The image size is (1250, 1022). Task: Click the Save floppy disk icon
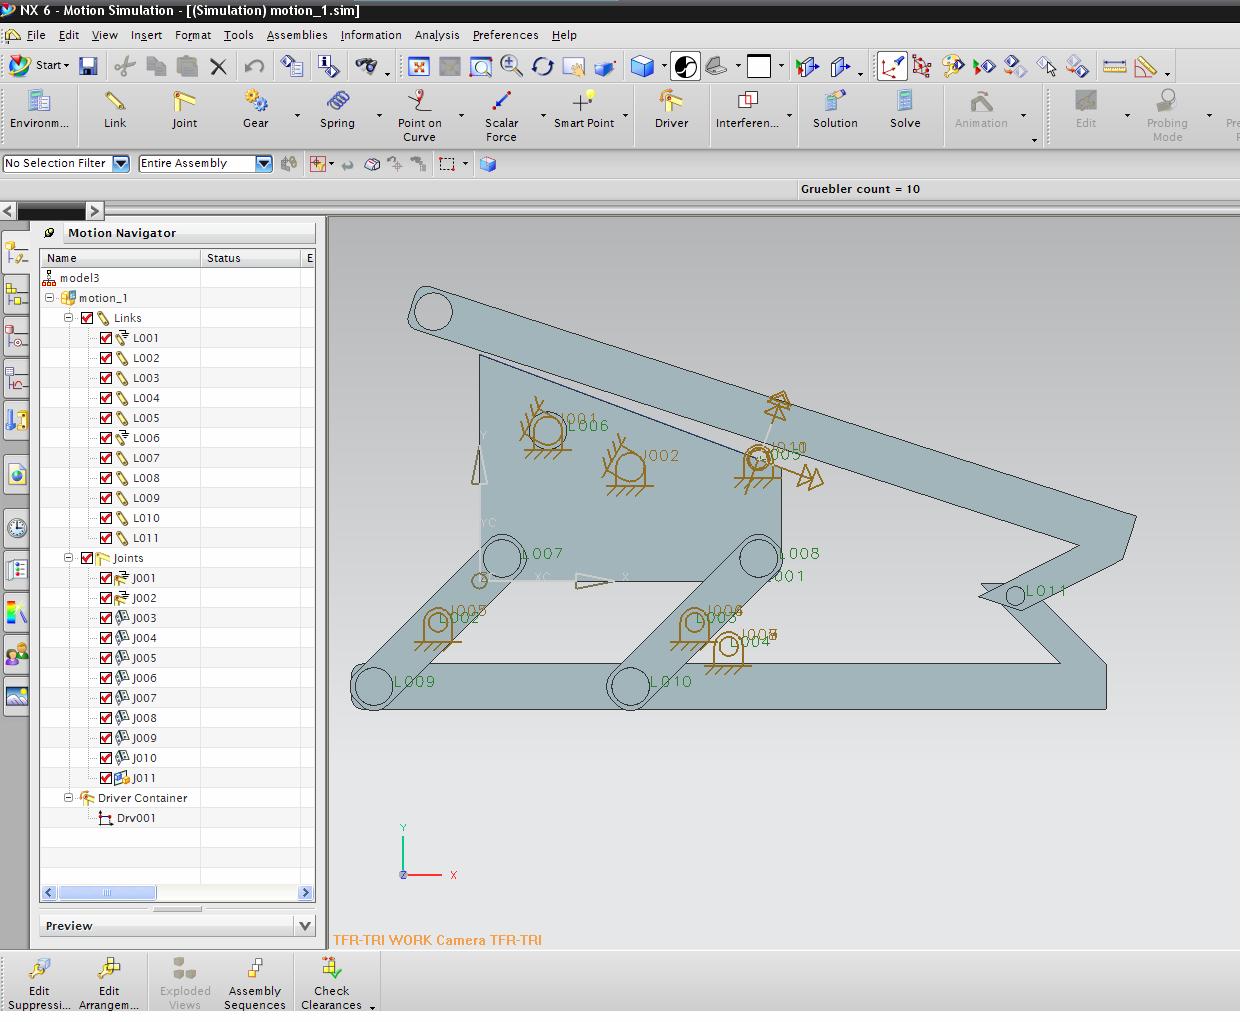tap(89, 66)
